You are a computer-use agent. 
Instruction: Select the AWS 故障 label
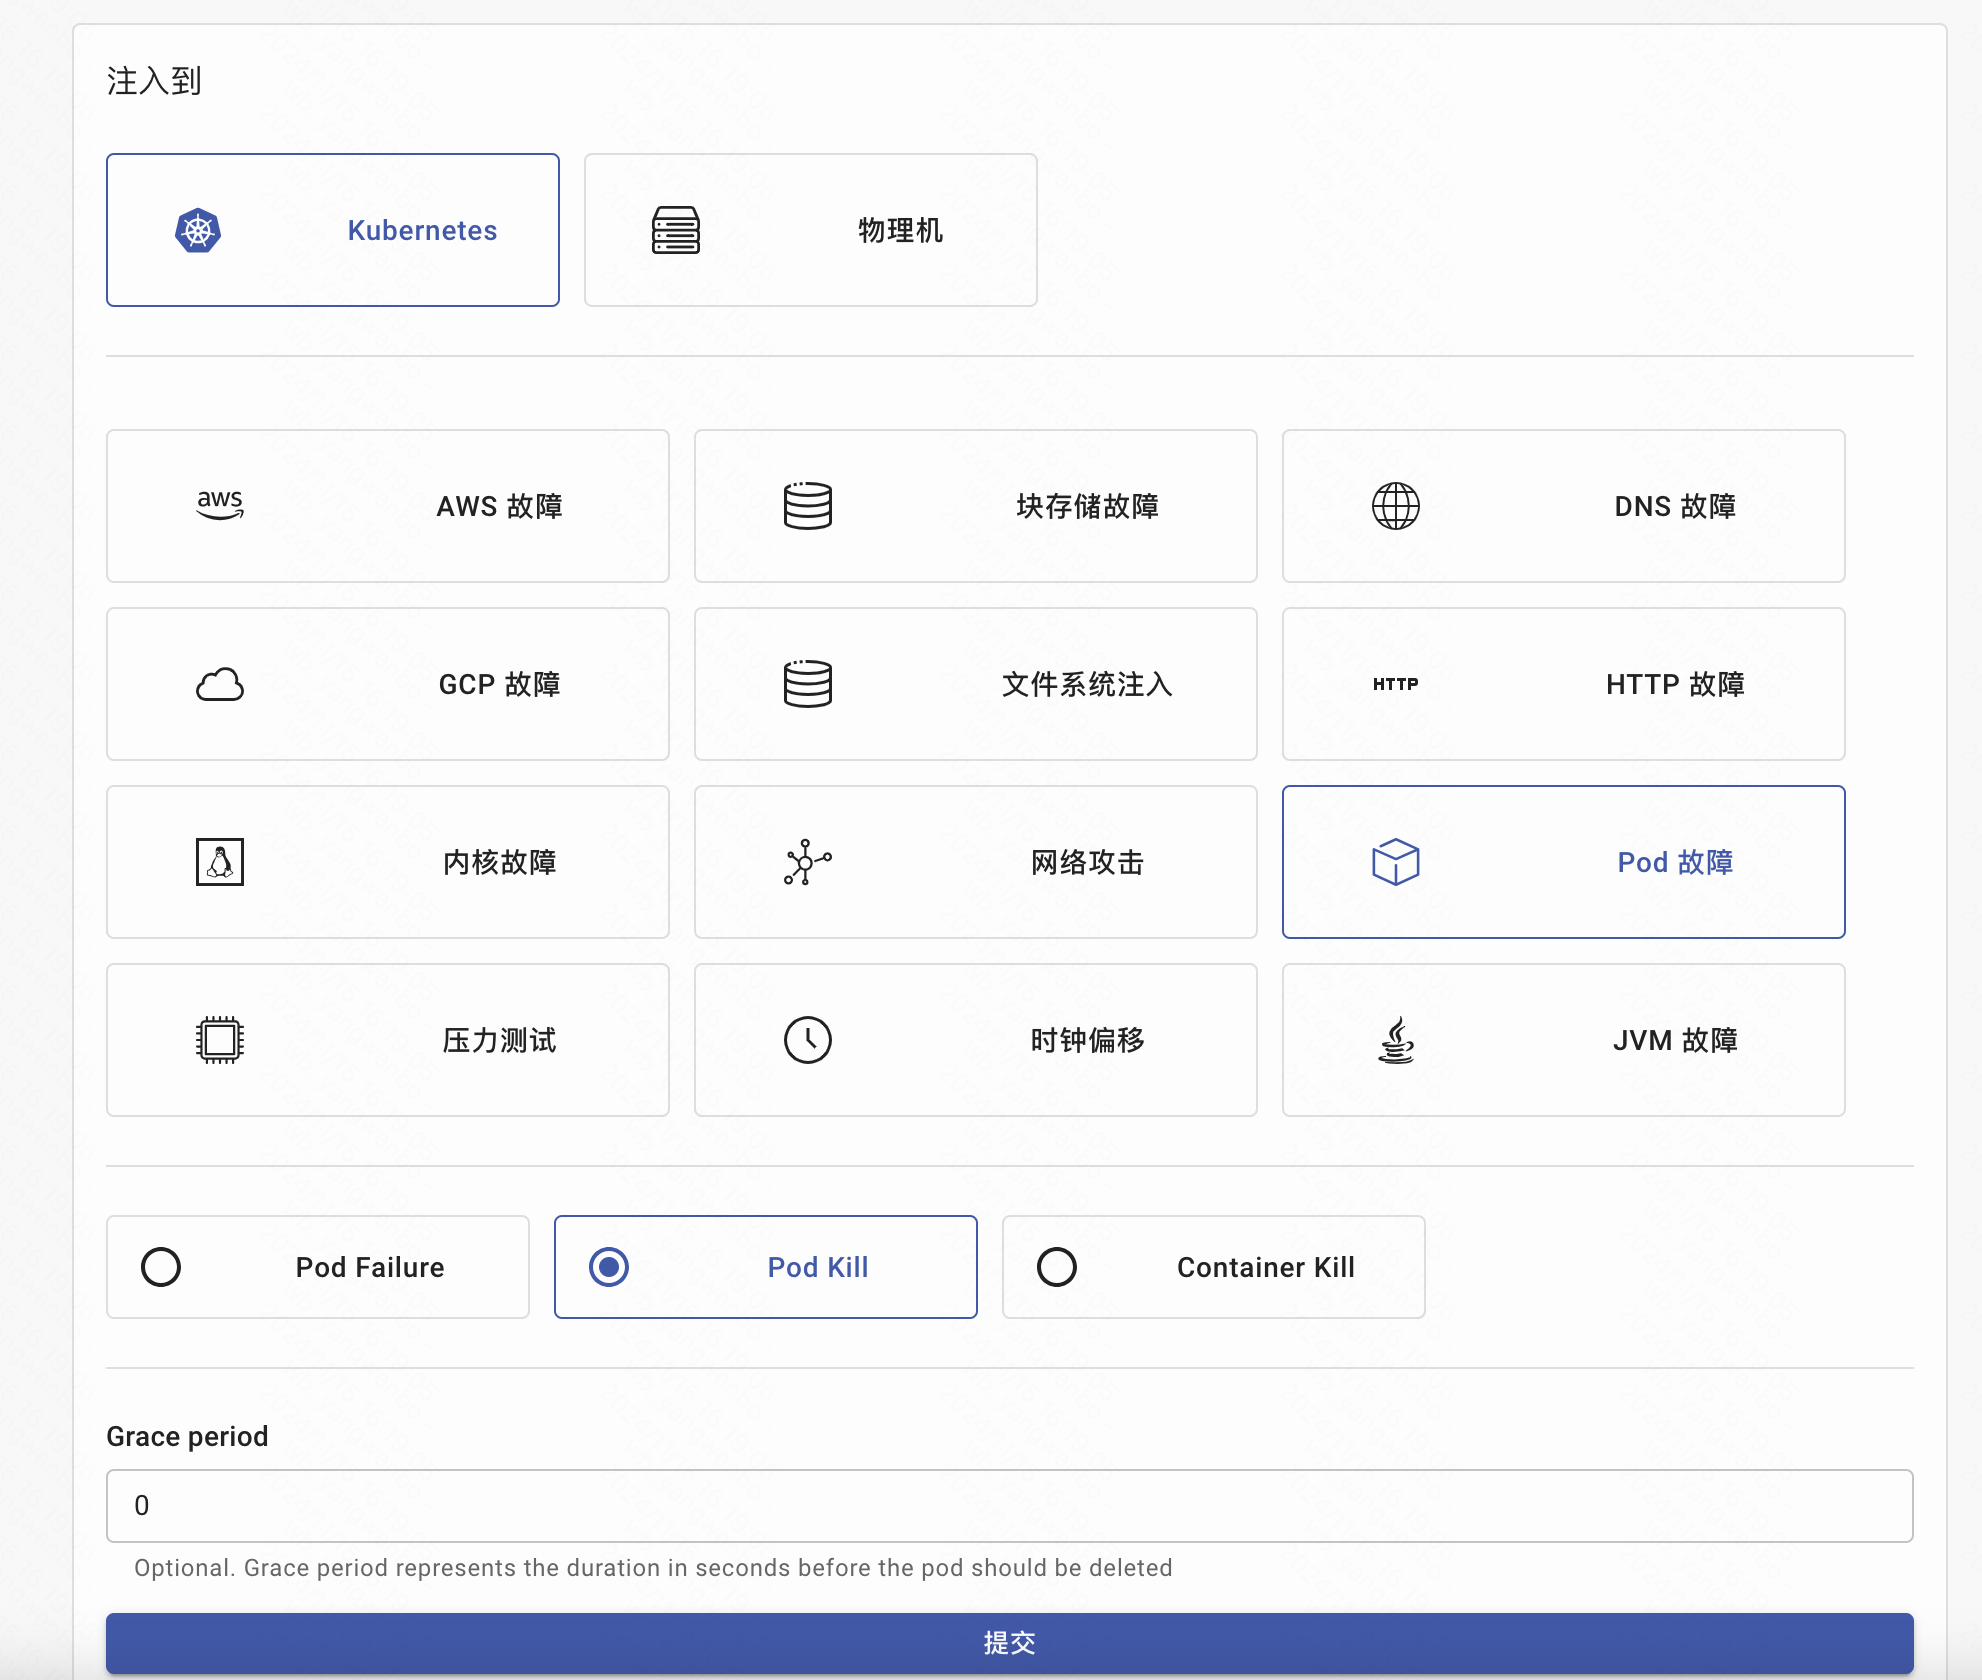pyautogui.click(x=500, y=506)
